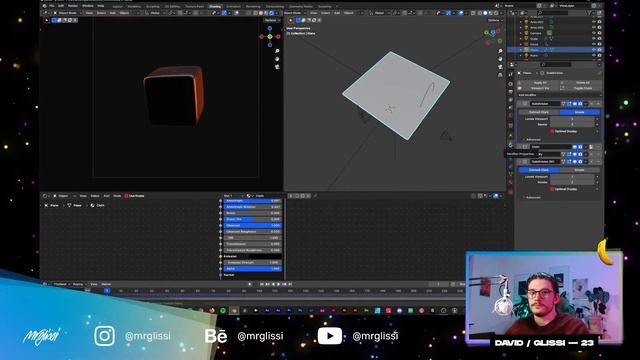The height and width of the screenshot is (360, 640).
Task: Select rendered shading in right viewport header
Action: [x=496, y=13]
